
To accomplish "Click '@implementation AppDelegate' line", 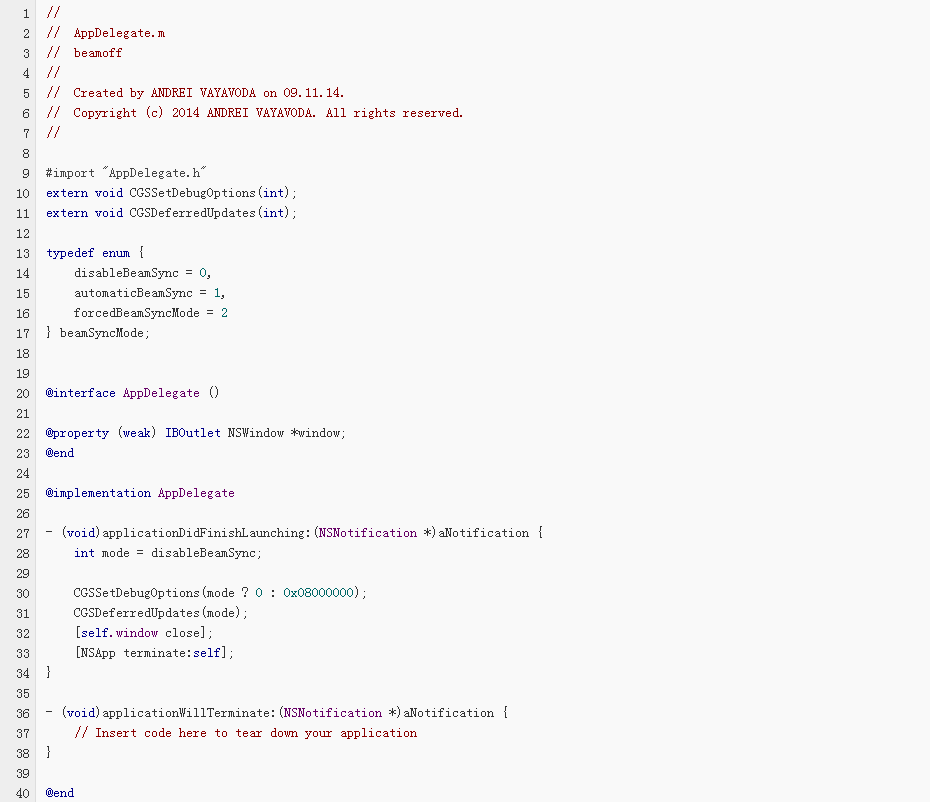I will [x=140, y=493].
